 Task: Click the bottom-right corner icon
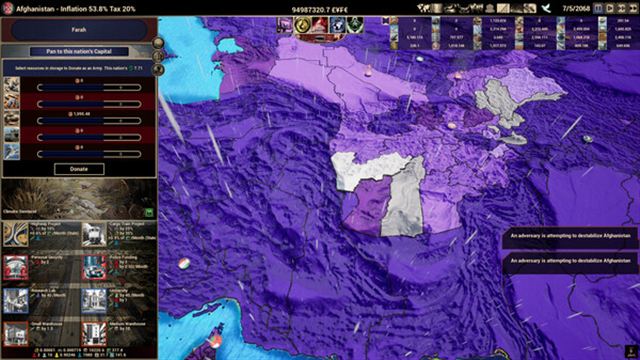click(631, 351)
